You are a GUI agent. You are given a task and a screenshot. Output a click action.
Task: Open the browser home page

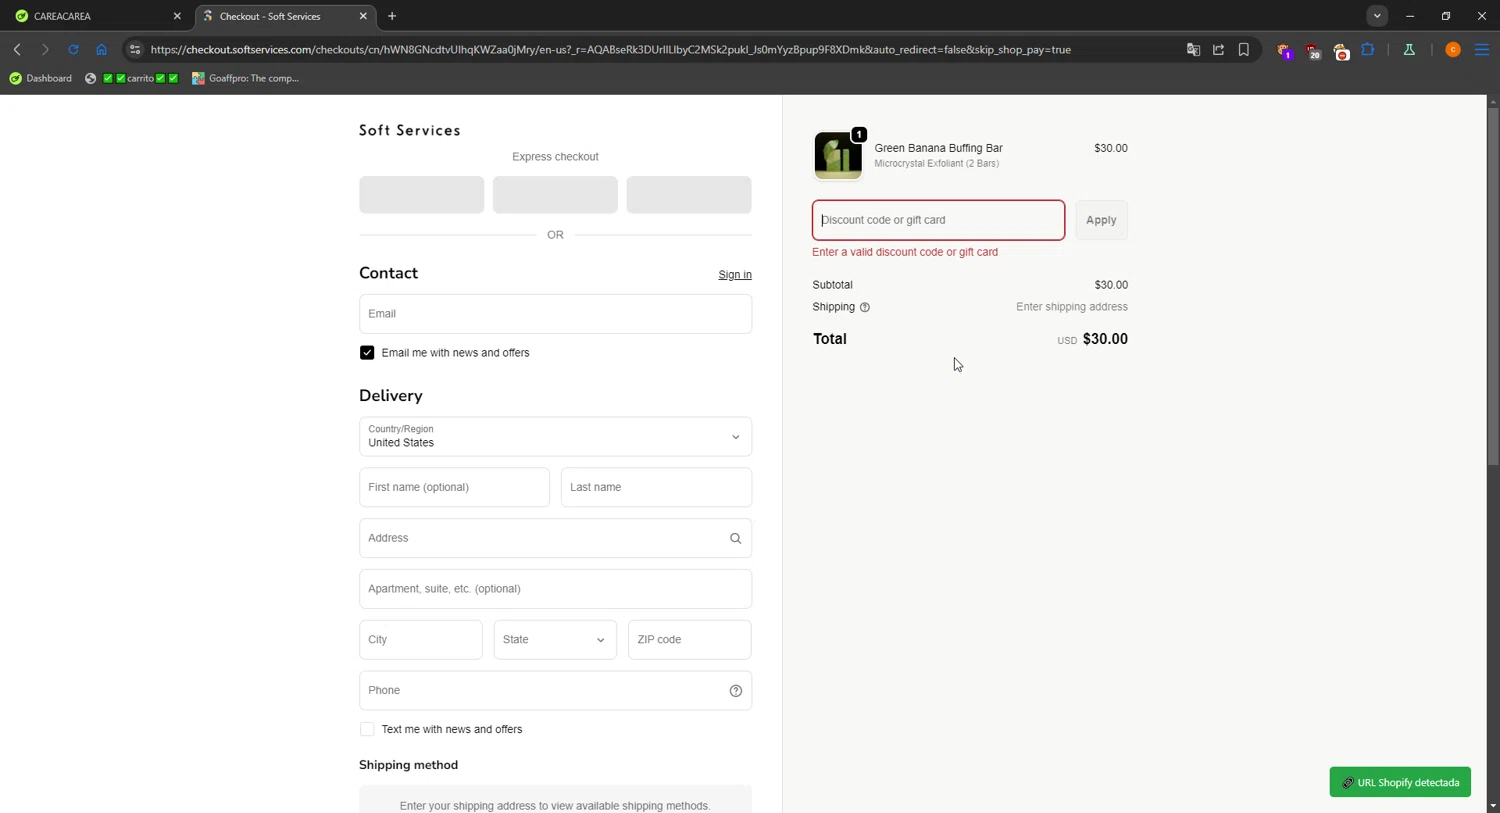point(101,49)
